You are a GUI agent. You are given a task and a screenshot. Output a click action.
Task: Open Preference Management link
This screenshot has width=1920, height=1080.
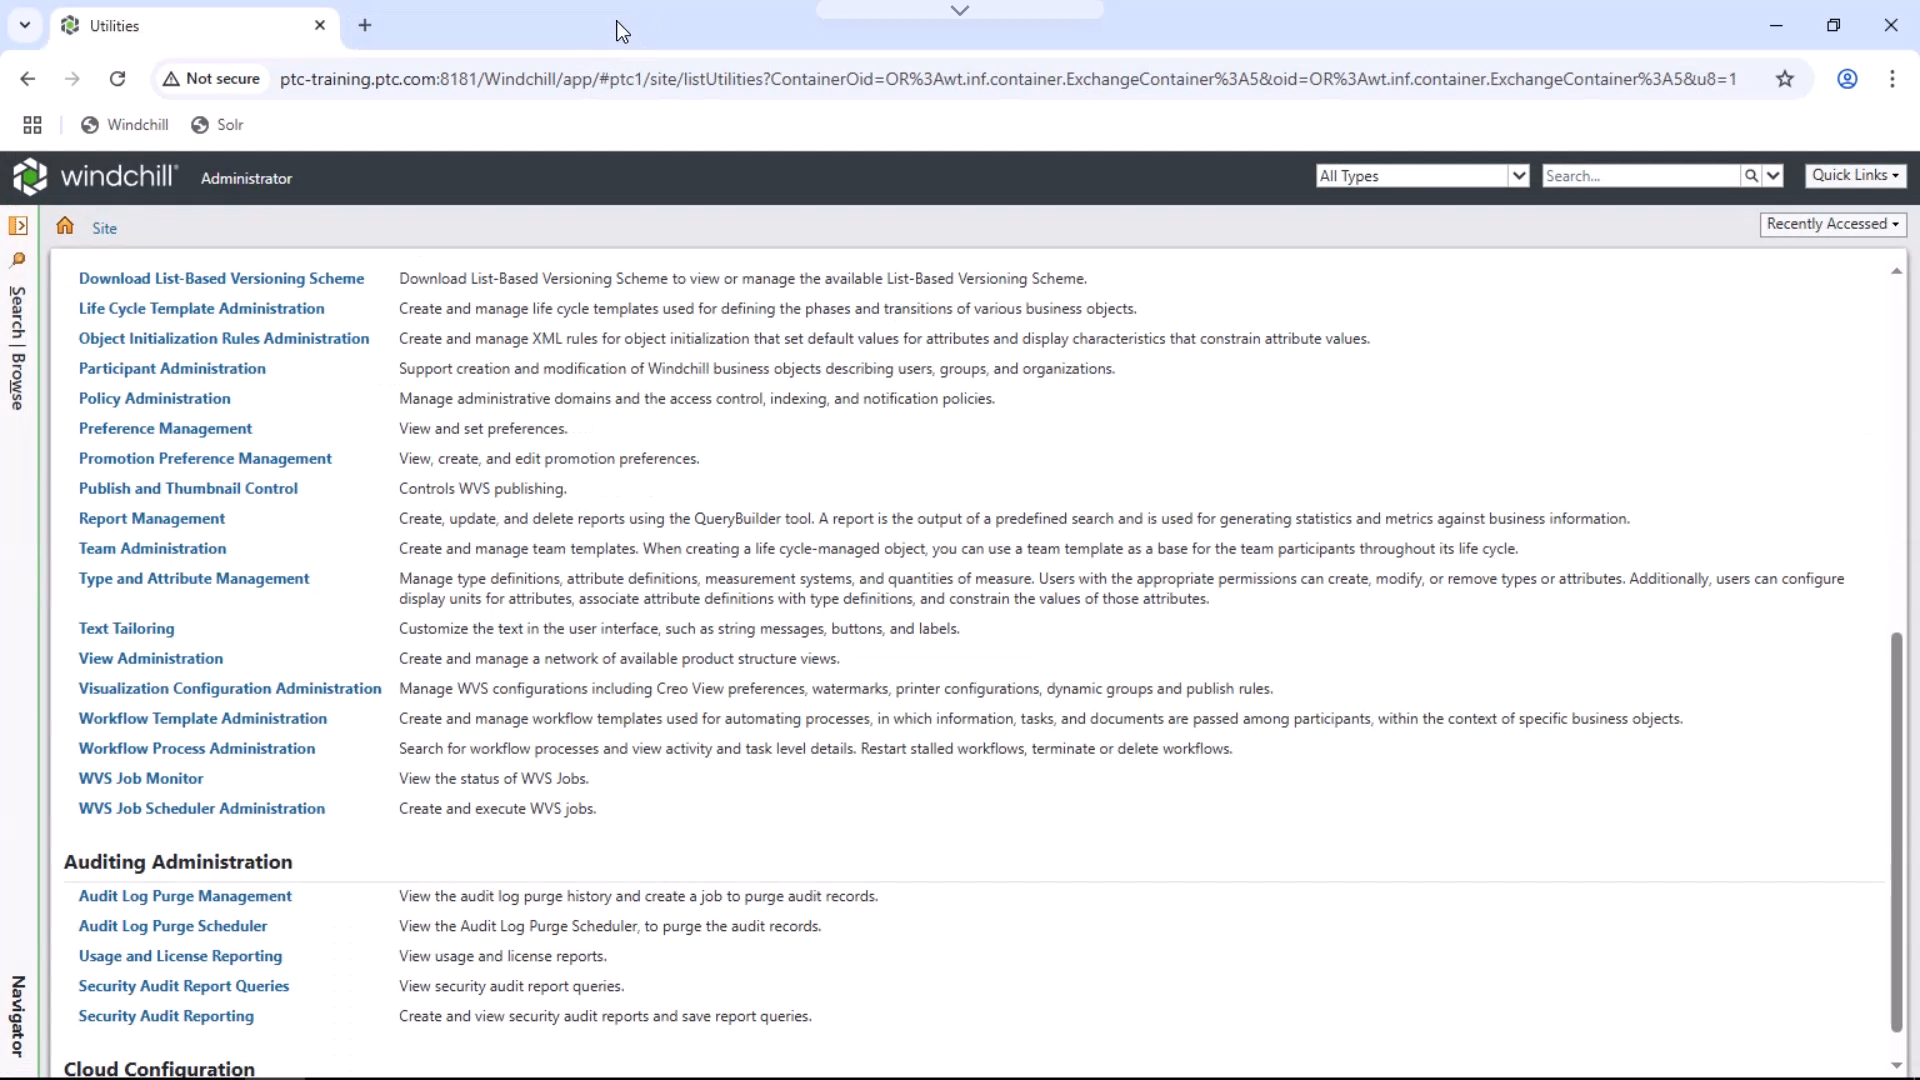(x=165, y=428)
